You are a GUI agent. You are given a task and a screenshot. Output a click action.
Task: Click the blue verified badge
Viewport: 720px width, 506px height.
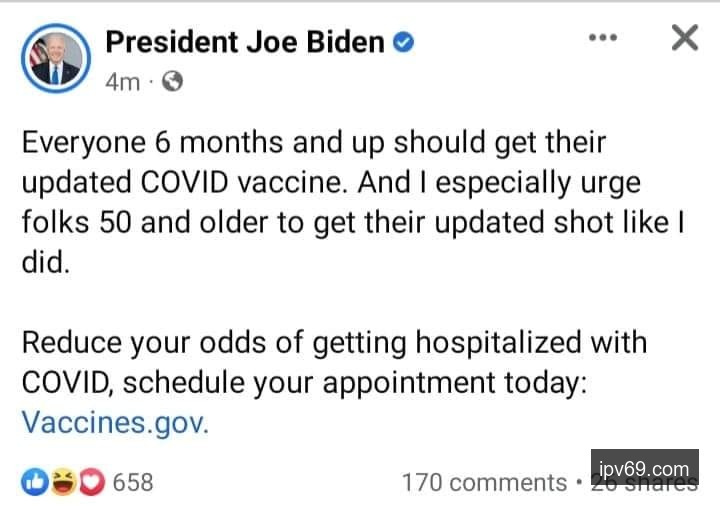click(x=403, y=43)
